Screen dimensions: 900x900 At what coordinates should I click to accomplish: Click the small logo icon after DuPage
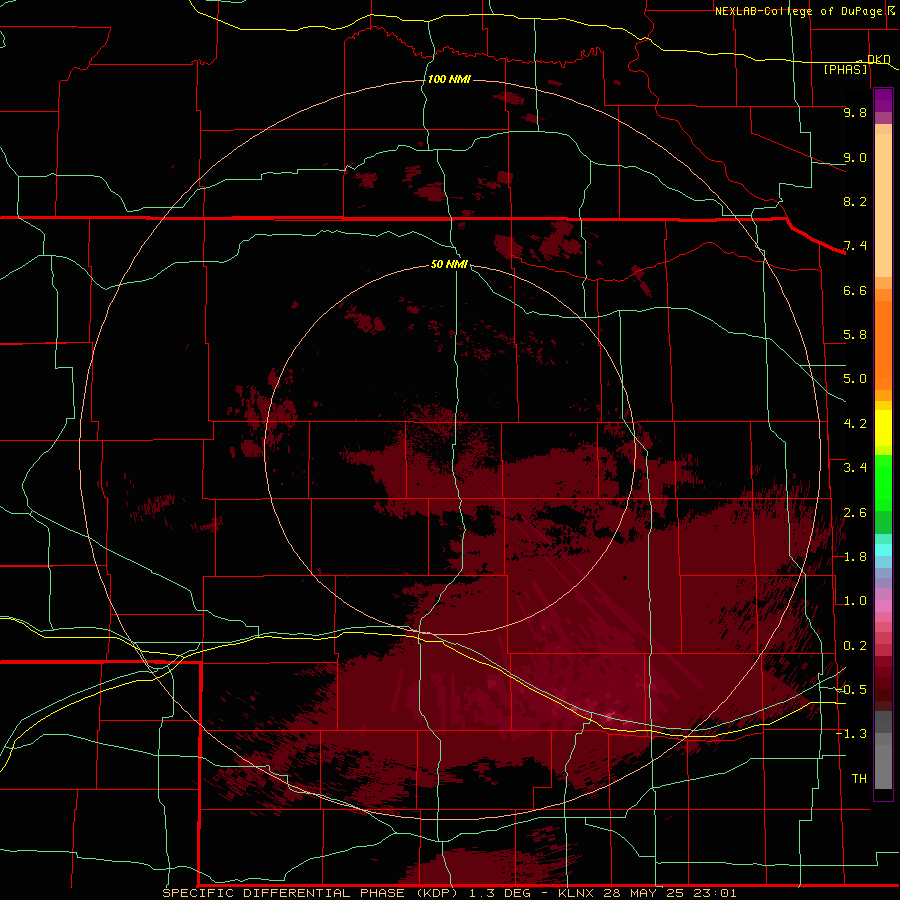(891, 11)
